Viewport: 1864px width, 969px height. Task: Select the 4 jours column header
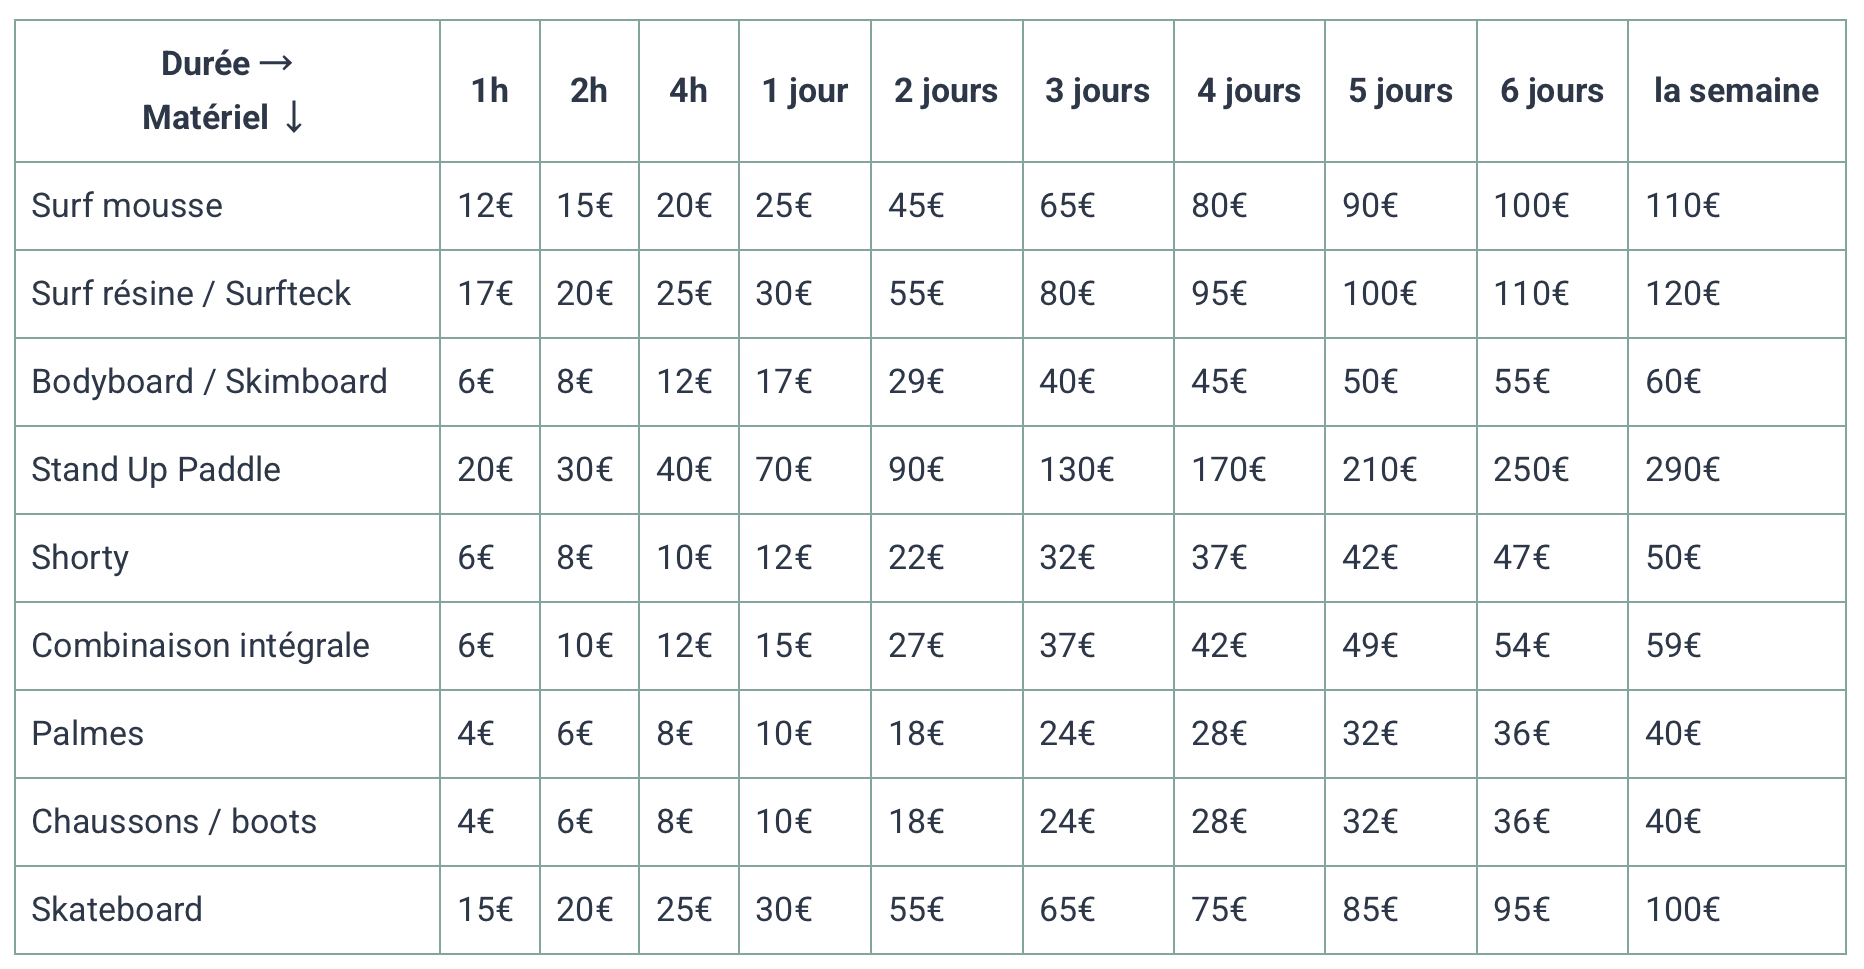coord(1248,91)
